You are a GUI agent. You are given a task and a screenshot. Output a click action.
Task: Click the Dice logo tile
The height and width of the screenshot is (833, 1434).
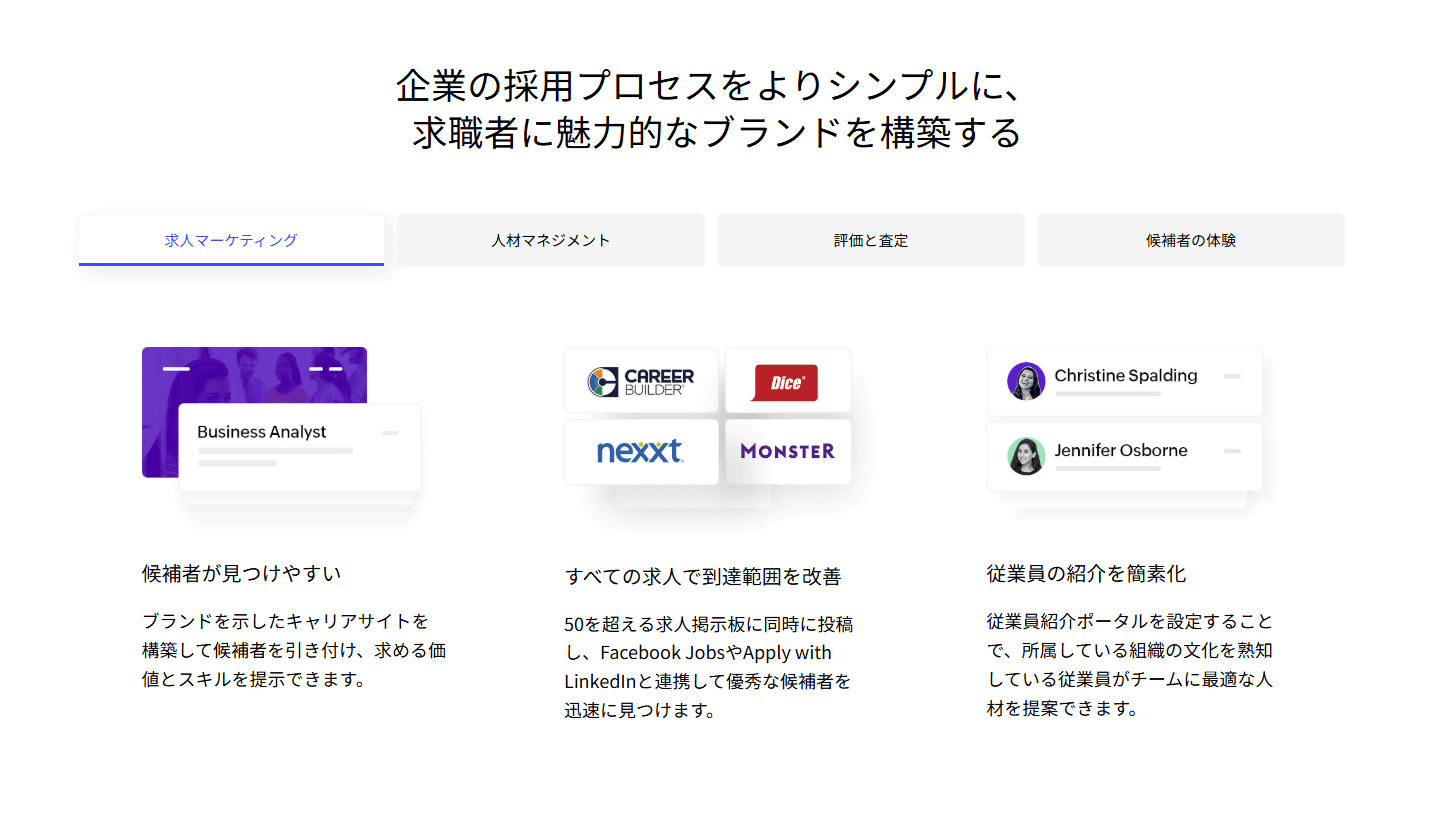pyautogui.click(x=788, y=381)
